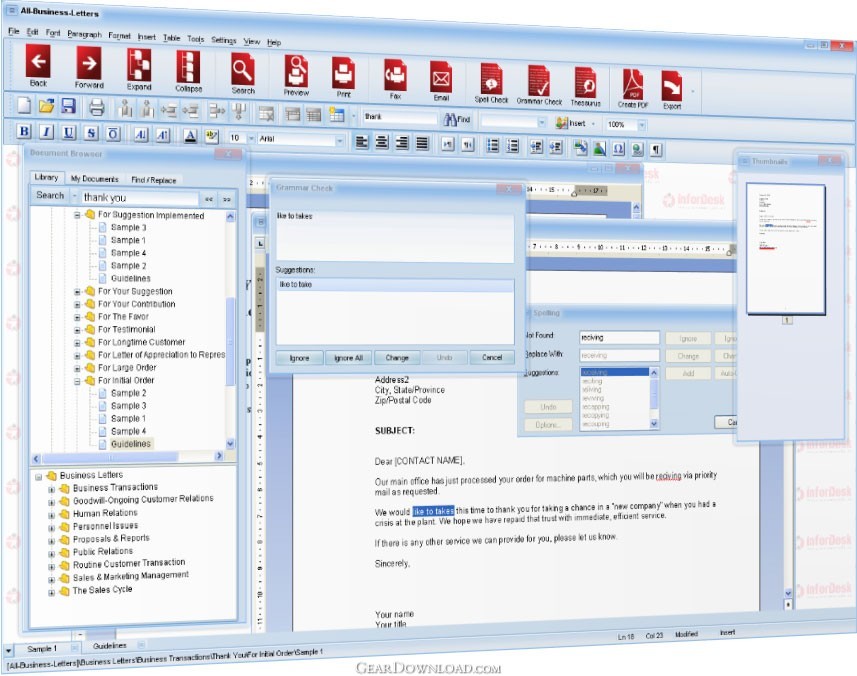Toggle Italic formatting
The height and width of the screenshot is (676, 857).
[46, 132]
